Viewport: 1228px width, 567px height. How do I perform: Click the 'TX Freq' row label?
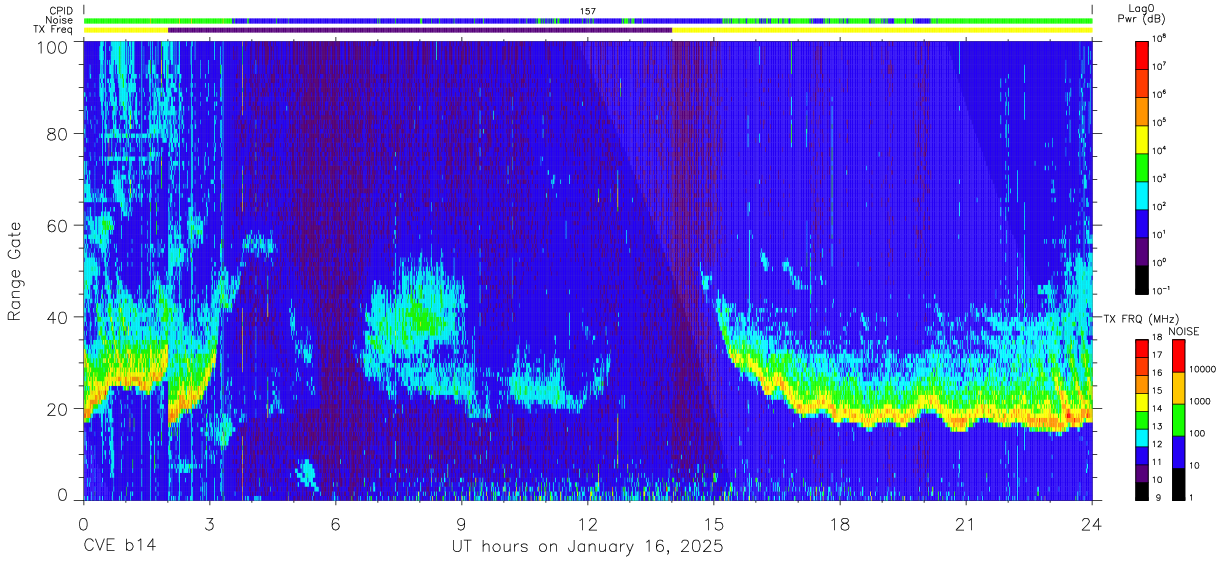[x=53, y=30]
